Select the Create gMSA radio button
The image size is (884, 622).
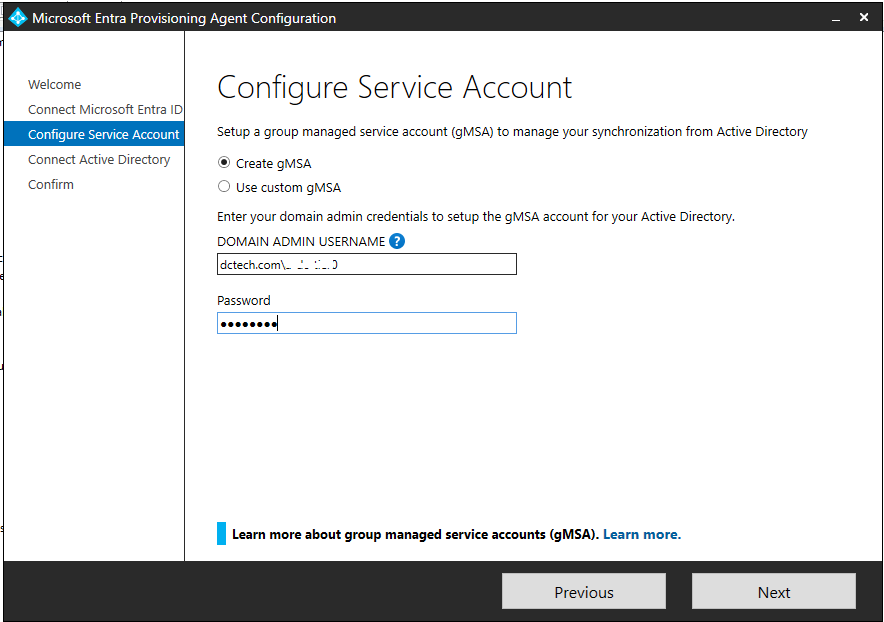click(x=226, y=163)
